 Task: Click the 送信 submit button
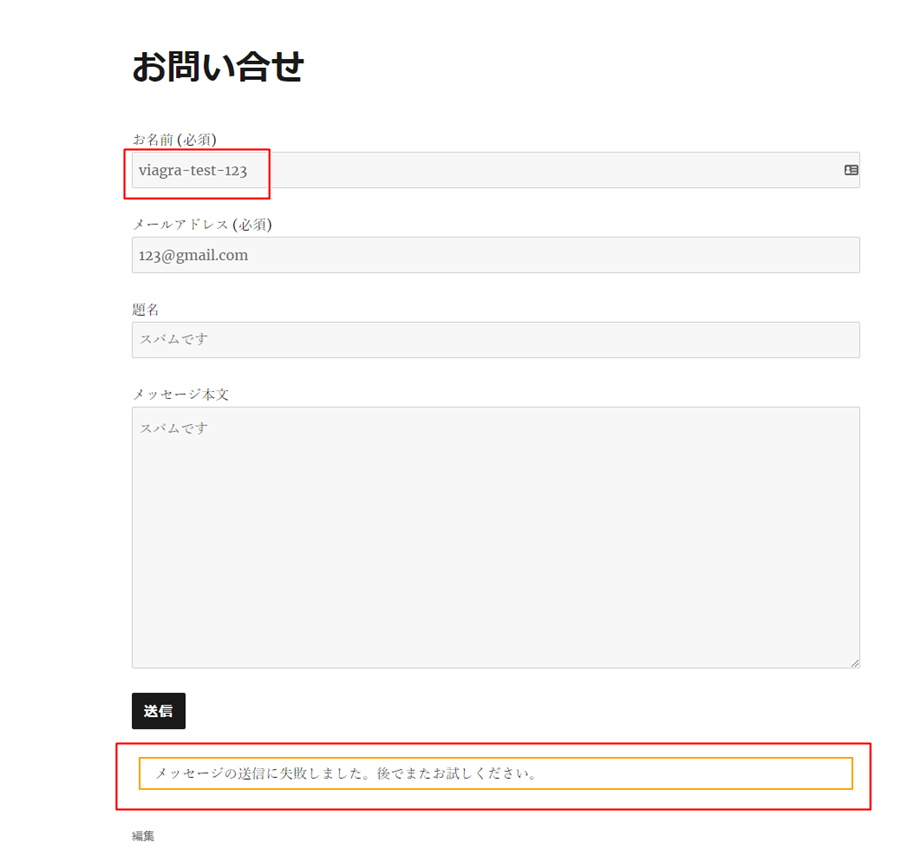click(x=158, y=711)
